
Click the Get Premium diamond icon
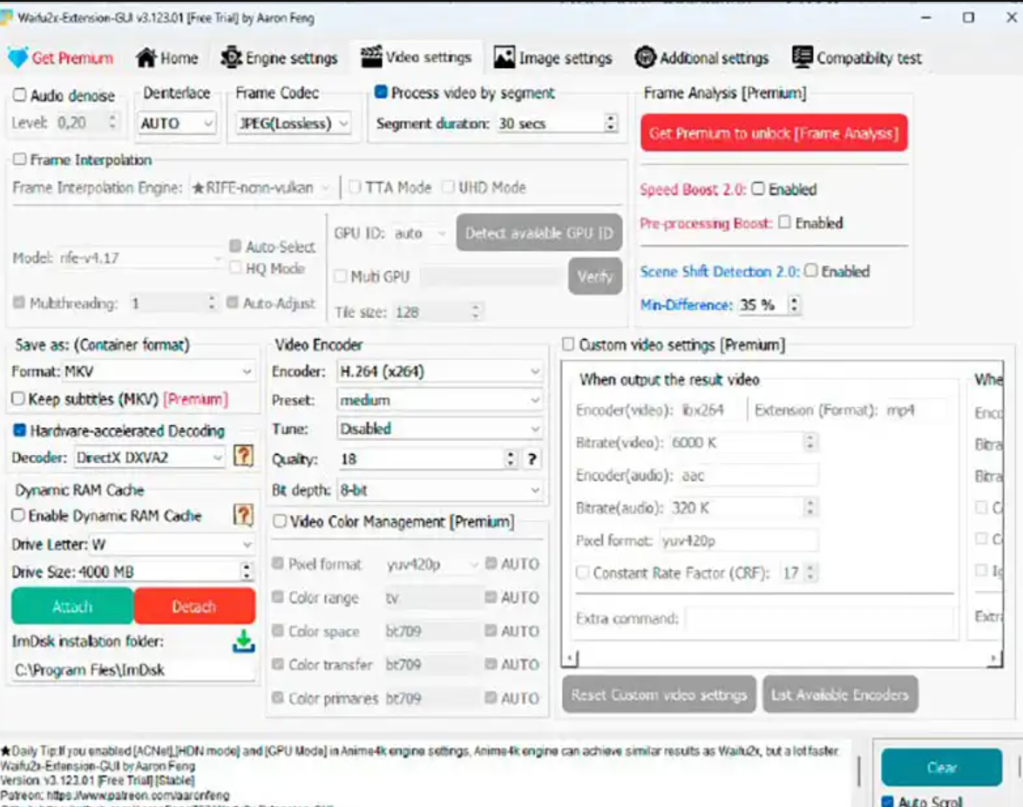[x=17, y=57]
